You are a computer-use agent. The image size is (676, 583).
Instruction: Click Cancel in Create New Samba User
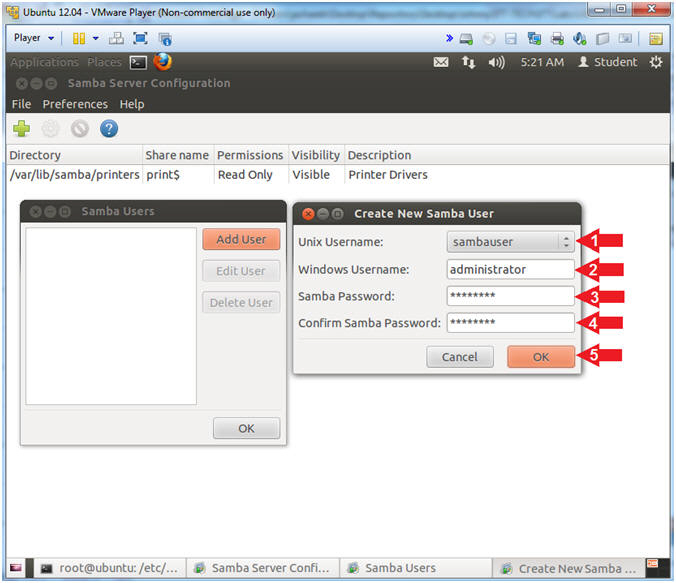coord(460,357)
